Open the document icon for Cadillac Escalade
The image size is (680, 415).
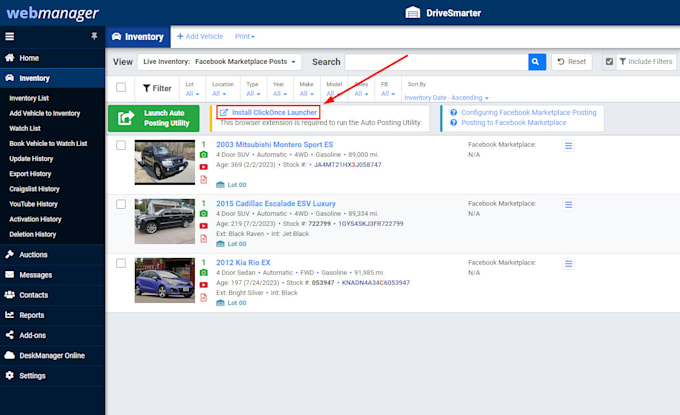click(x=203, y=239)
